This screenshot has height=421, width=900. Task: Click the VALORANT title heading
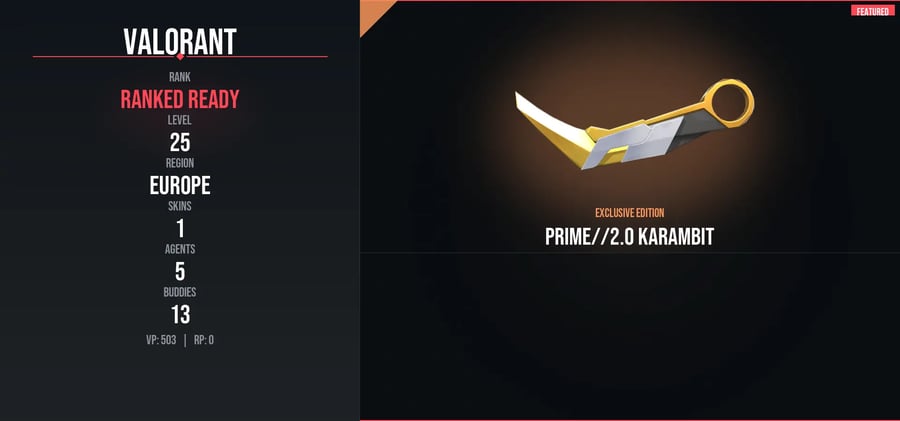point(180,41)
